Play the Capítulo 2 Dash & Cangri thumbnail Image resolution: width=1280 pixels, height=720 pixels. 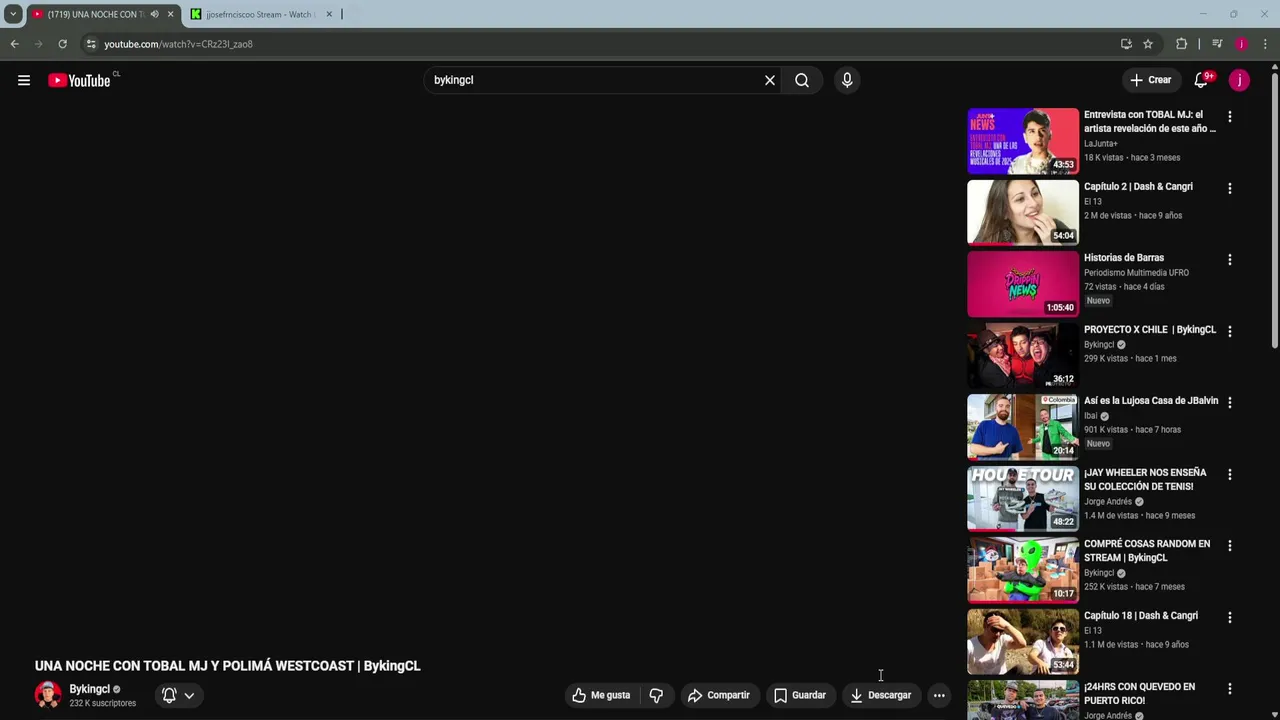click(1023, 212)
